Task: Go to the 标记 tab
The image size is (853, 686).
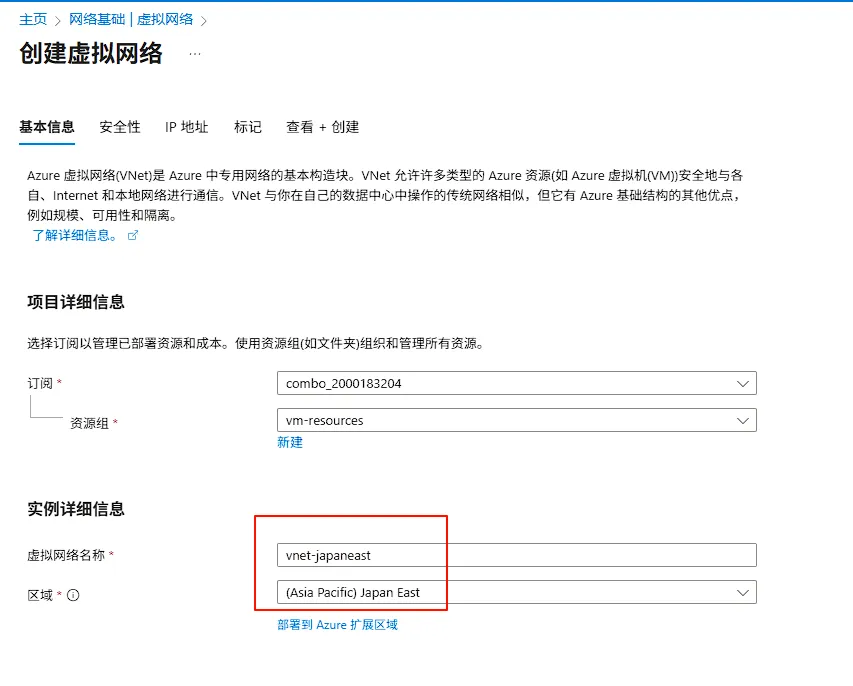Action: pos(248,127)
